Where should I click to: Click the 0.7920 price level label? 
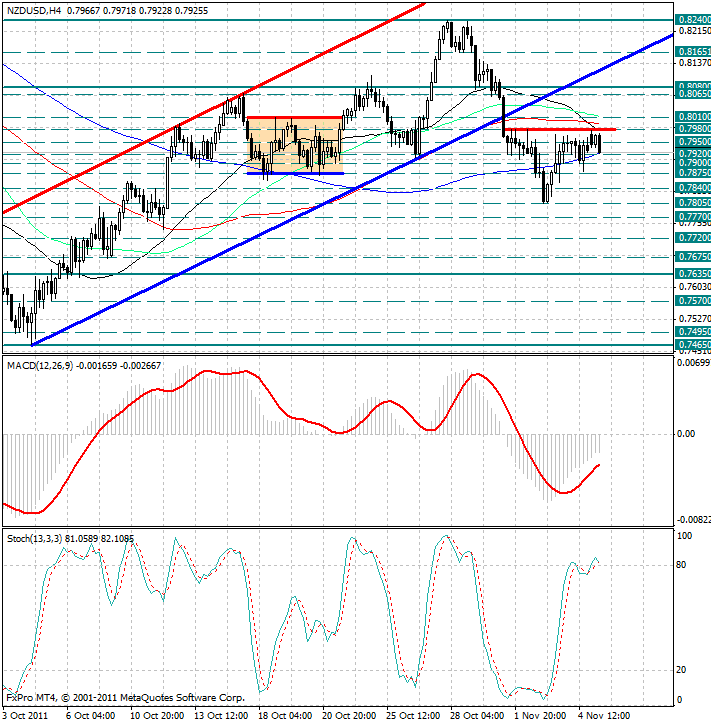click(693, 154)
